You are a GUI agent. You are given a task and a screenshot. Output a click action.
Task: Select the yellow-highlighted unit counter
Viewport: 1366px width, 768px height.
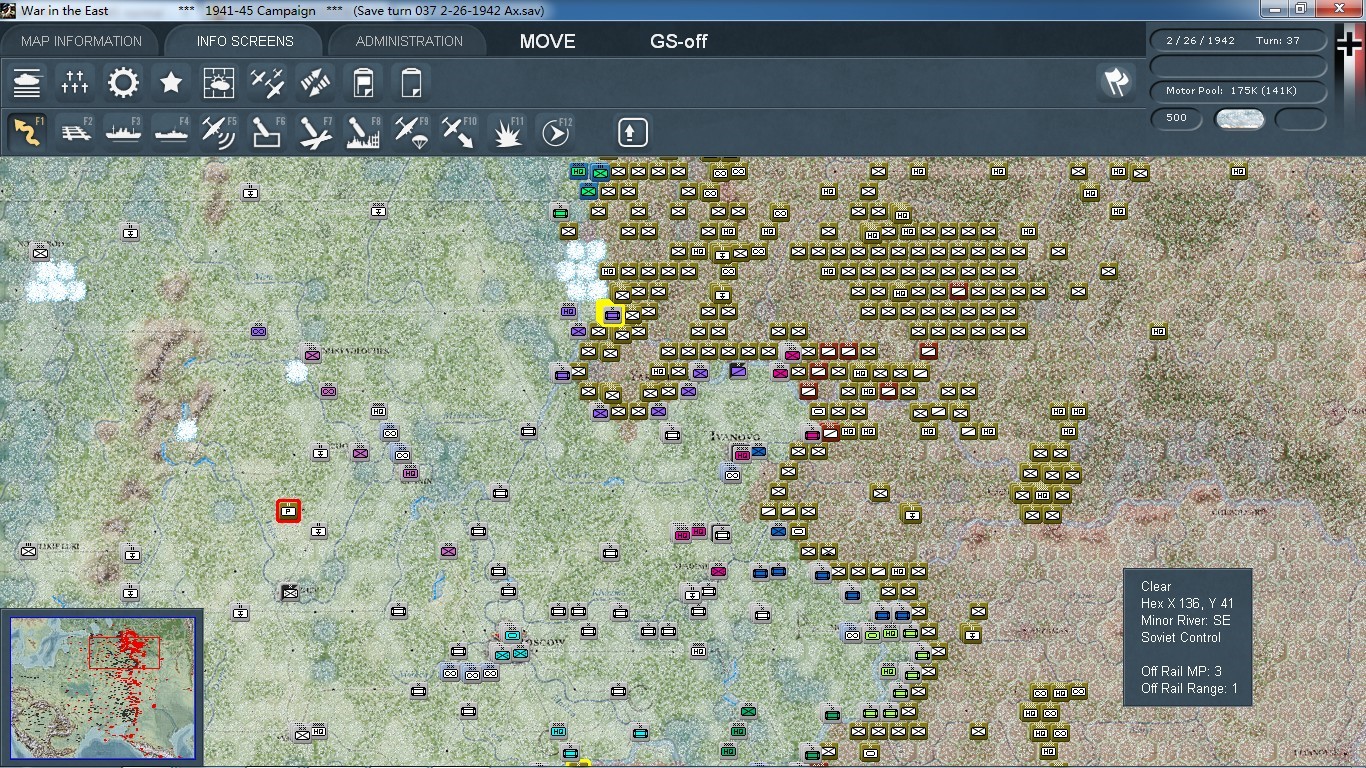[x=610, y=314]
